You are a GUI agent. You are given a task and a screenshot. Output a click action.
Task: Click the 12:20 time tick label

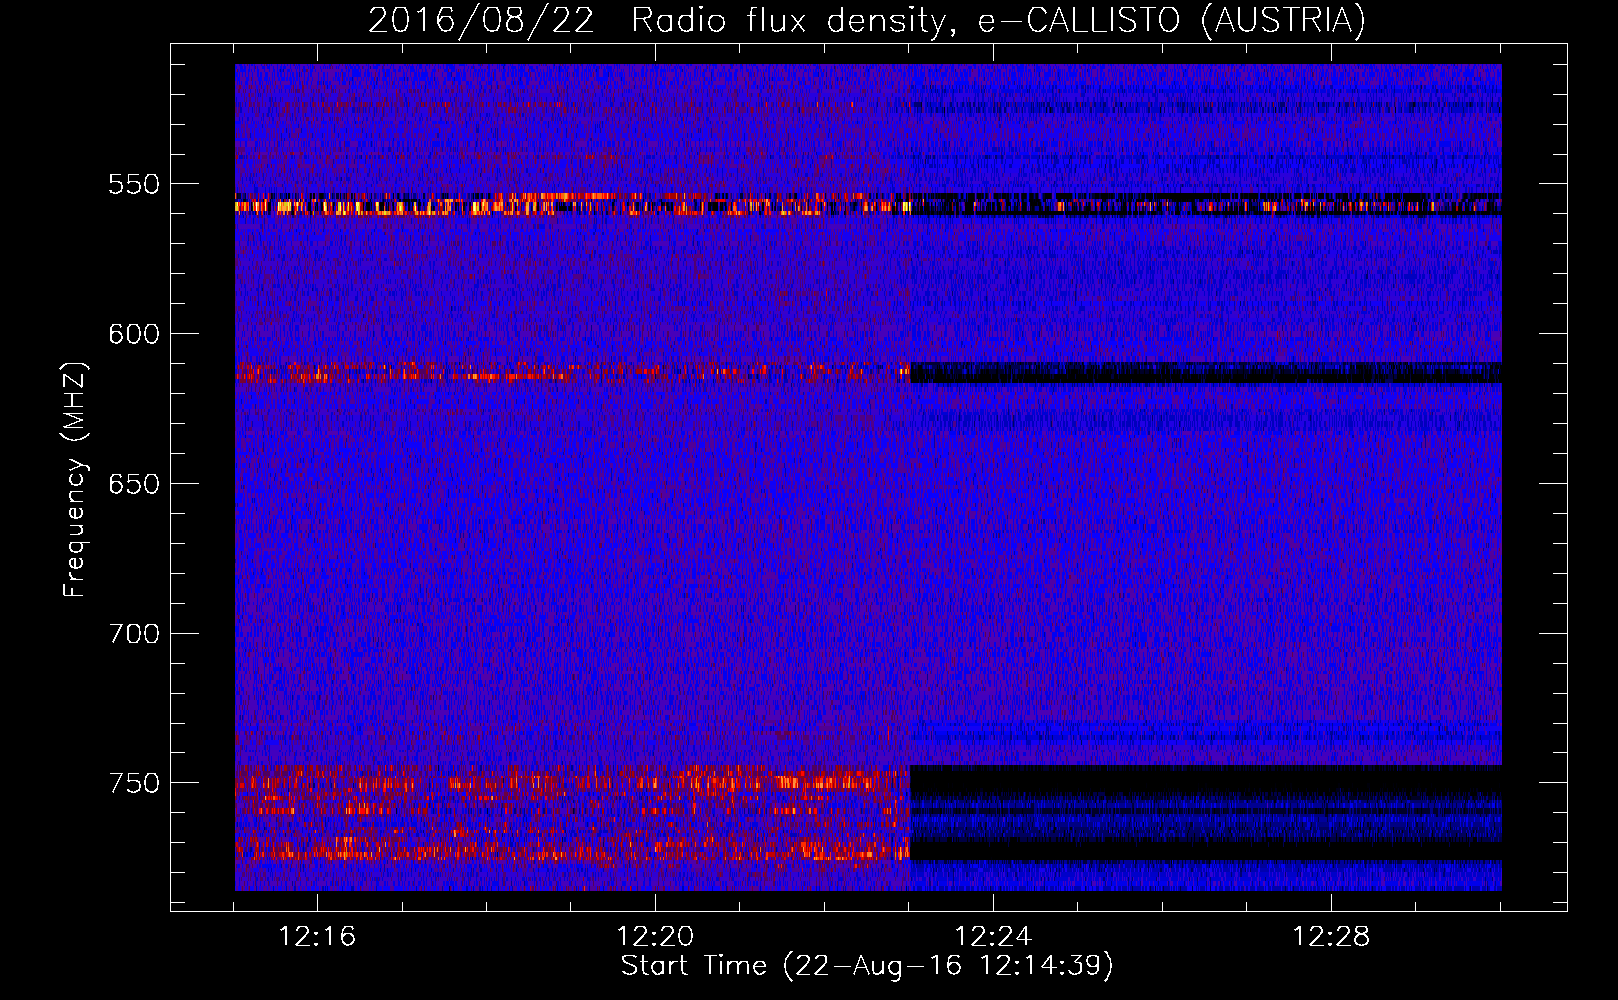[655, 937]
